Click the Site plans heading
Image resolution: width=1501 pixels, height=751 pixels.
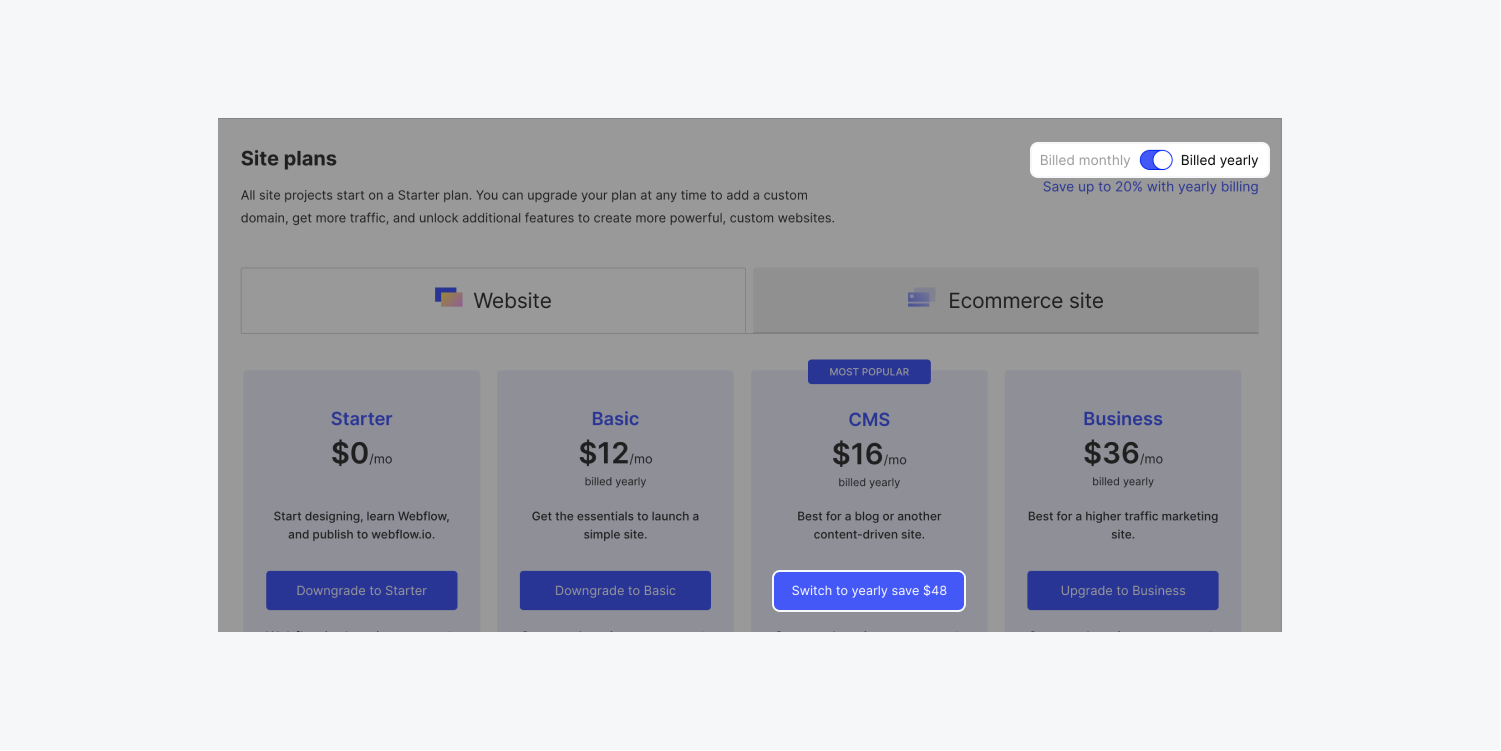click(288, 158)
